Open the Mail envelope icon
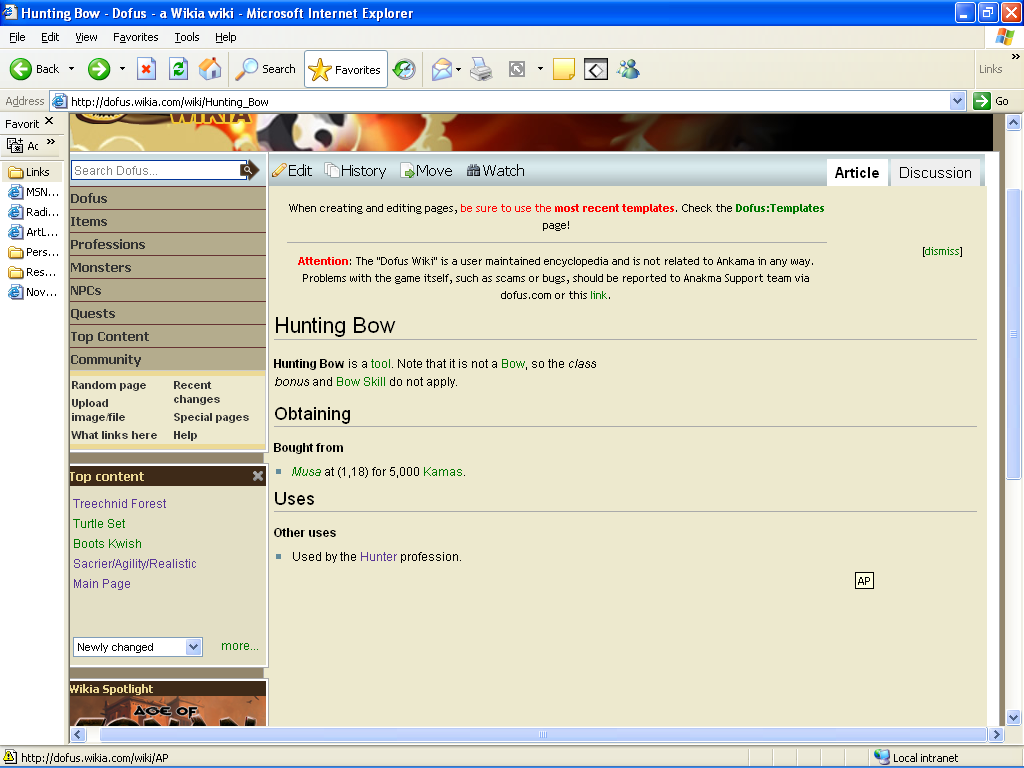 (x=441, y=69)
